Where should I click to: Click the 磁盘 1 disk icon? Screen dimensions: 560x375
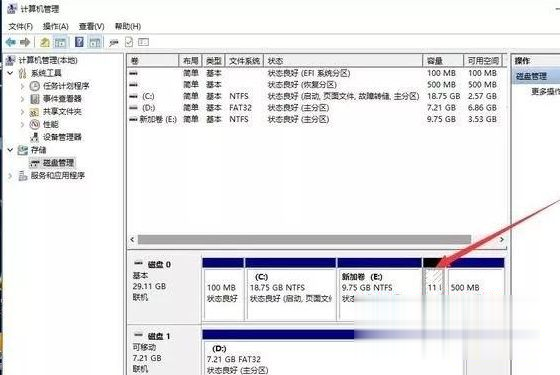[138, 335]
